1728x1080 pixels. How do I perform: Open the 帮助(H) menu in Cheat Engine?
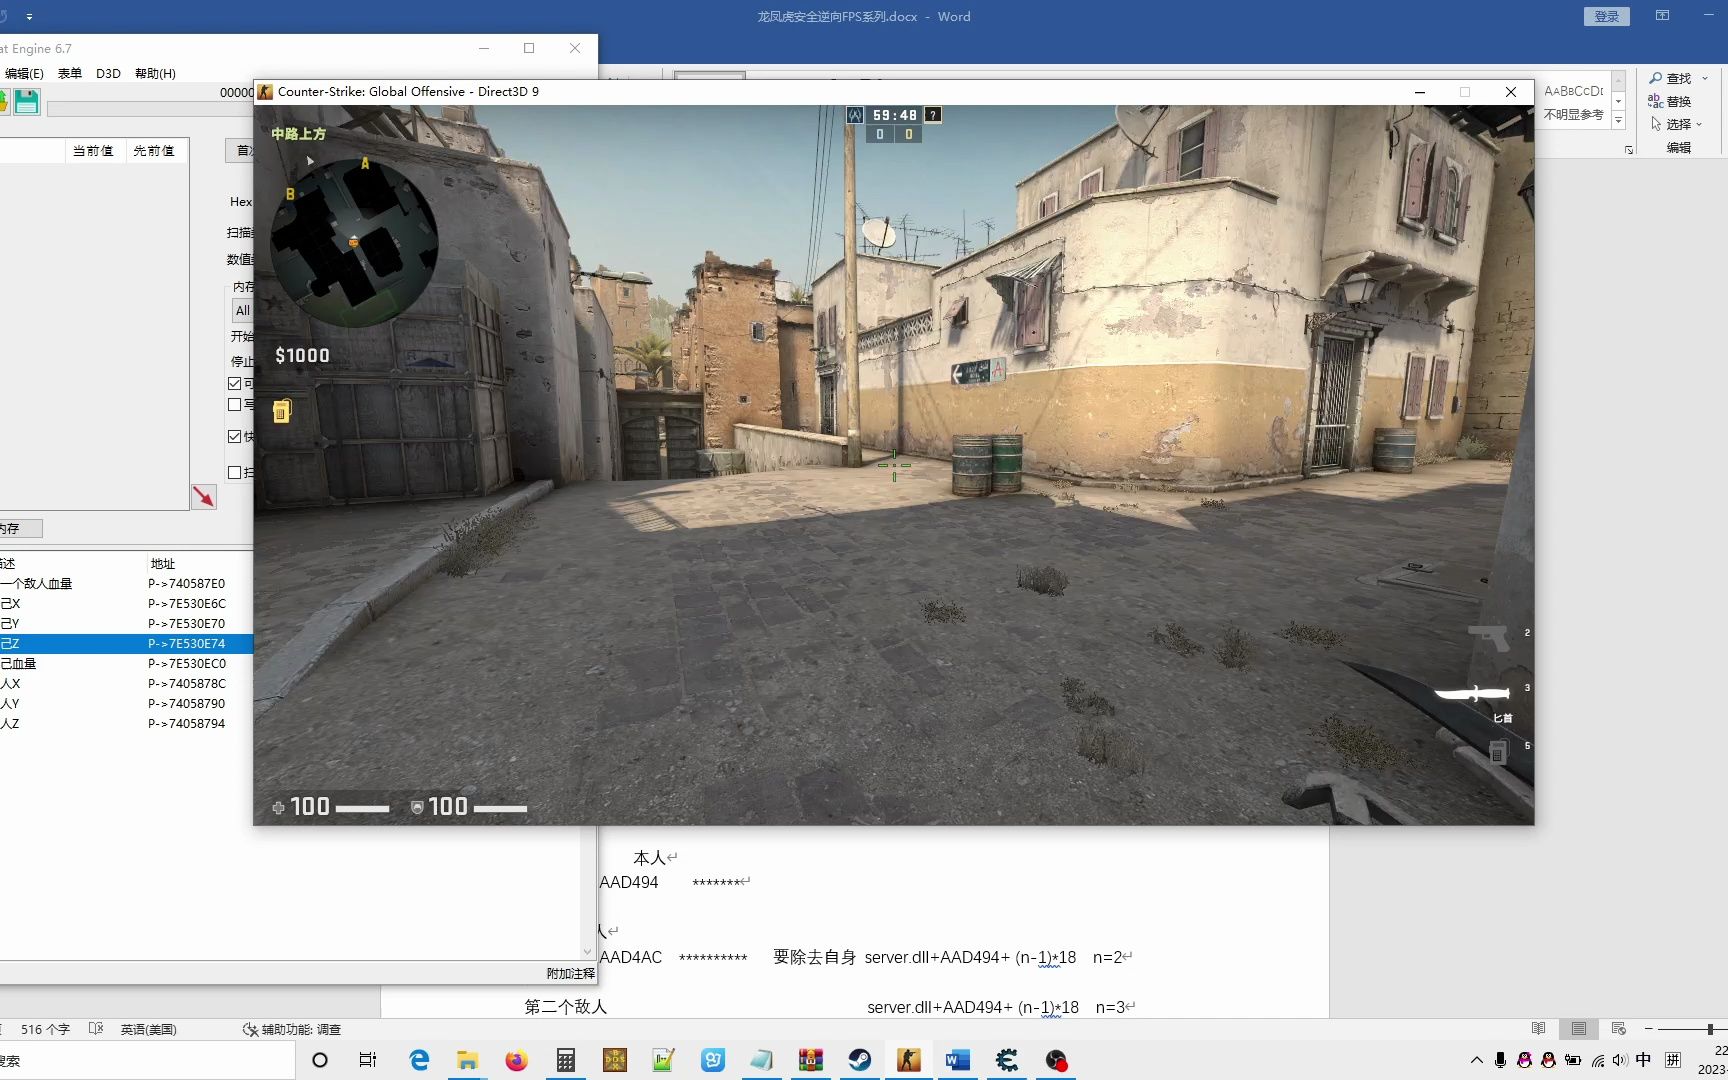click(155, 73)
